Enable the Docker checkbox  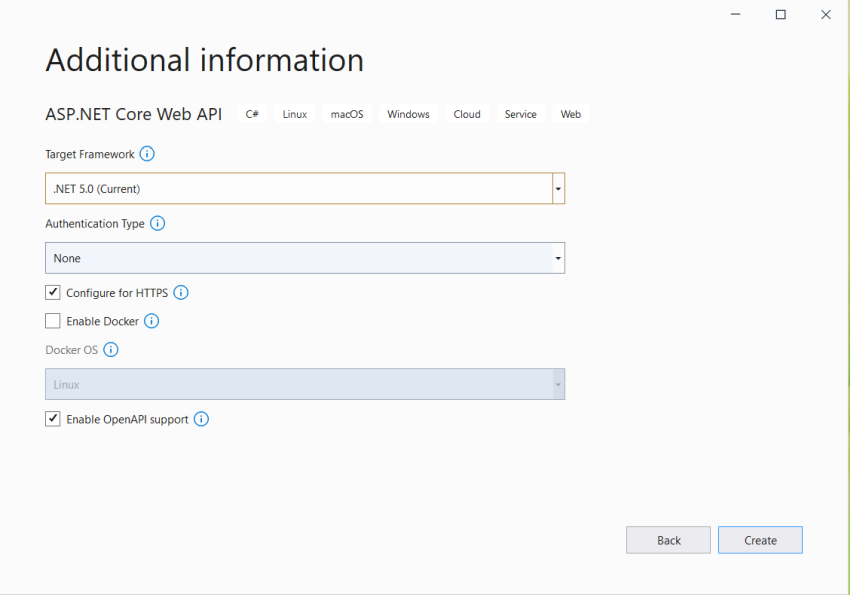click(x=52, y=321)
